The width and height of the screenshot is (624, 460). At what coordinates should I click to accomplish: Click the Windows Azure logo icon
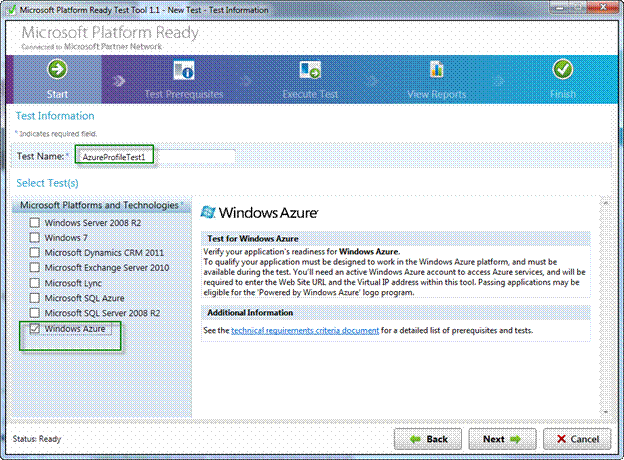[208, 212]
